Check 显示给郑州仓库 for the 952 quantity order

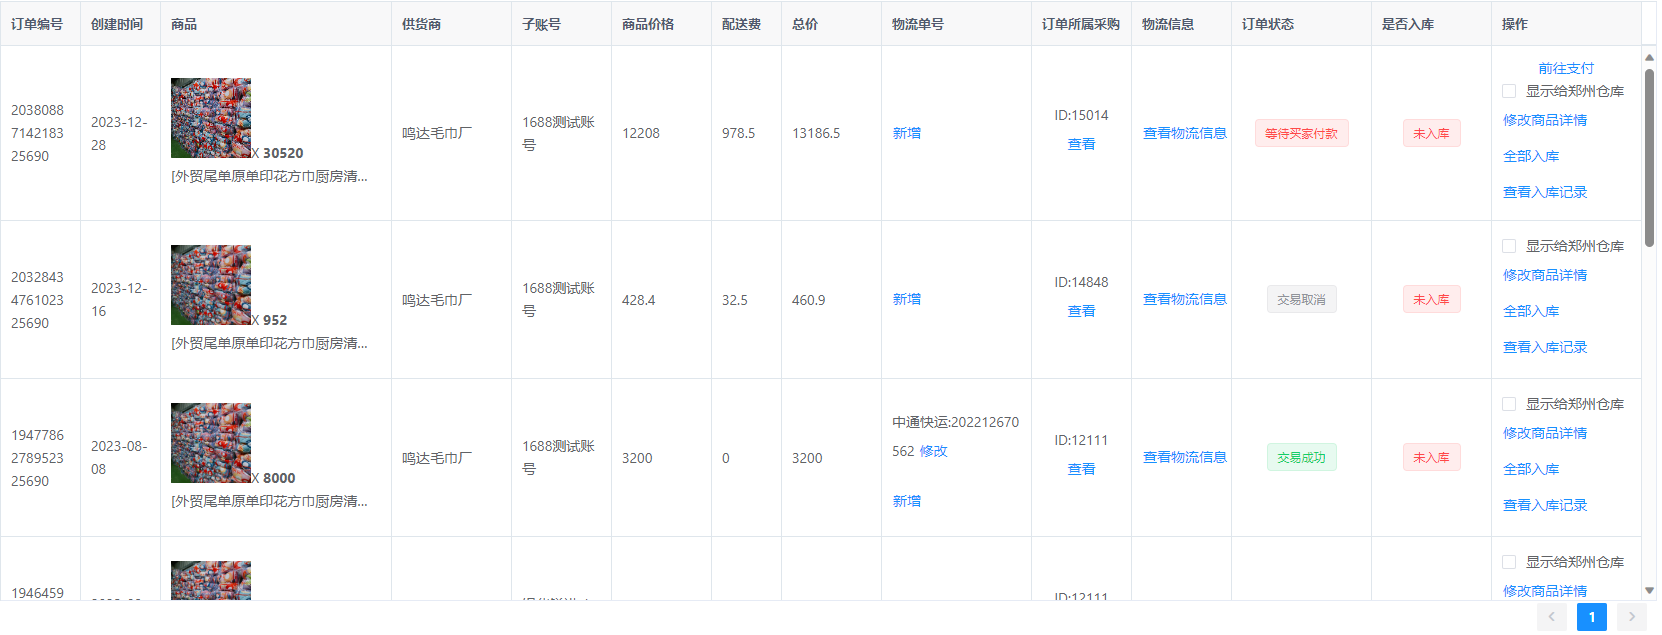point(1509,246)
